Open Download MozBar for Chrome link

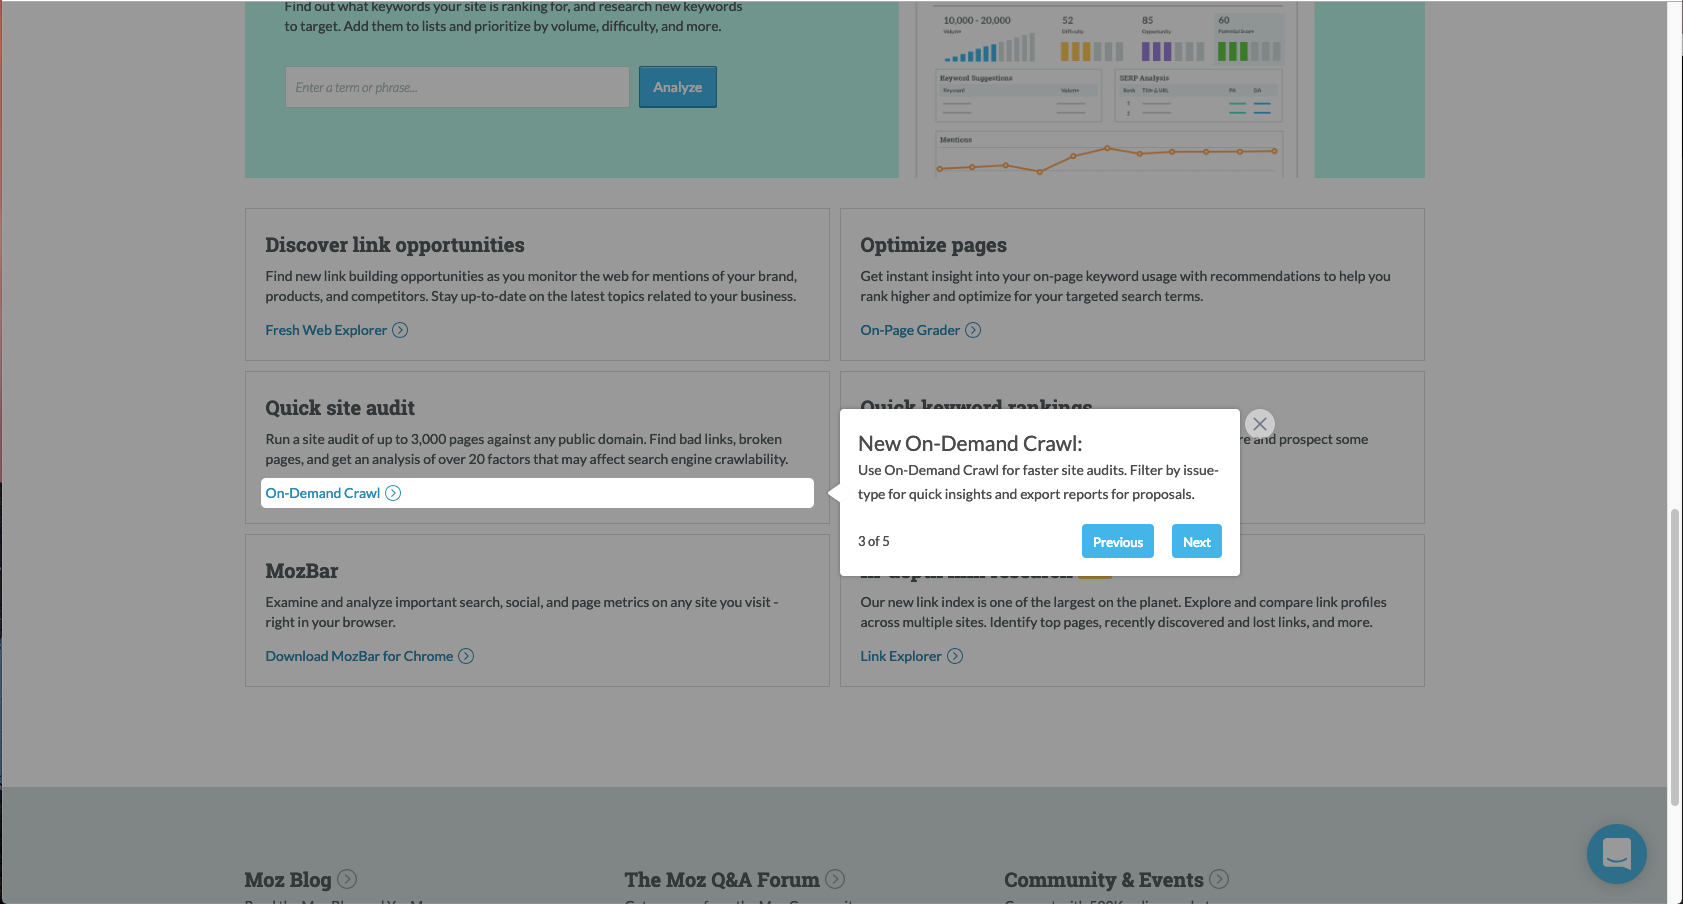pos(359,656)
